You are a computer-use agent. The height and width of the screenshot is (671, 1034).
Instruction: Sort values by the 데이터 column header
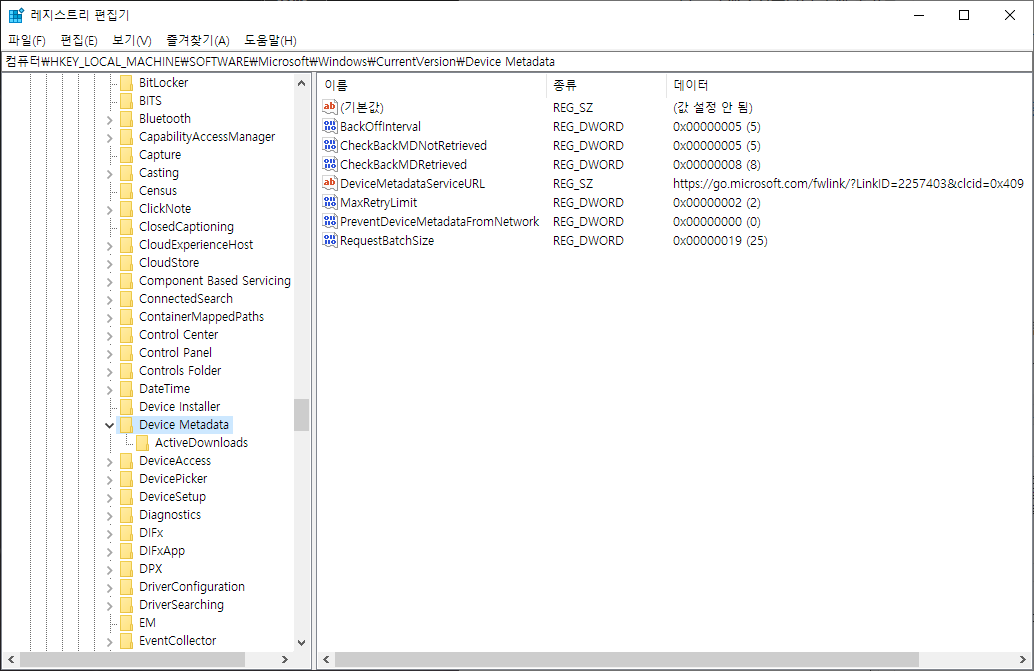tap(849, 85)
